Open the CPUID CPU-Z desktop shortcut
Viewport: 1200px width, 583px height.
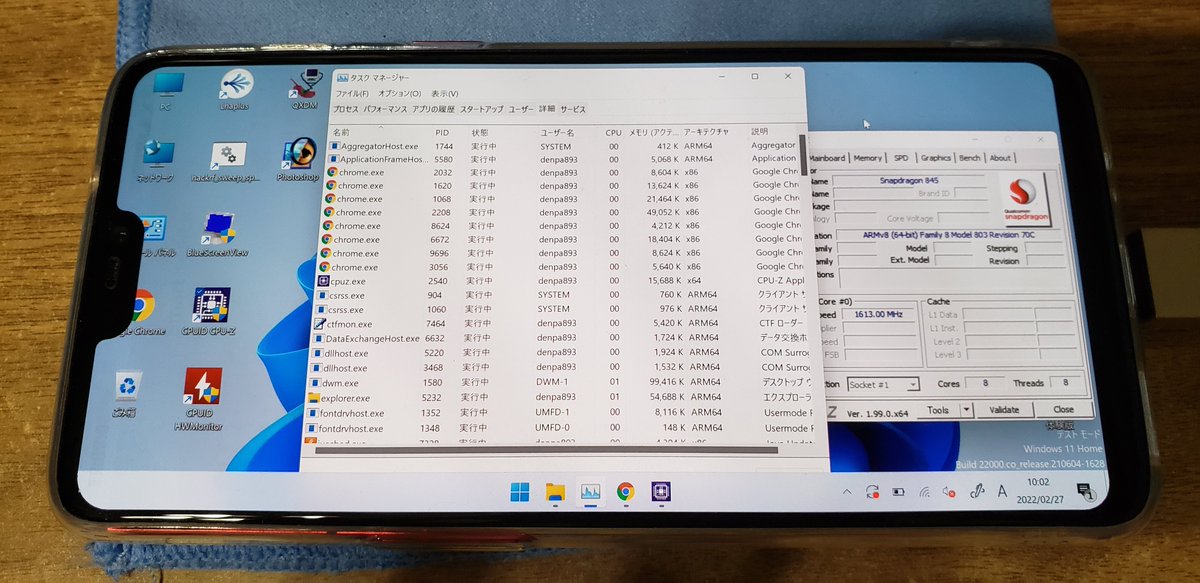(x=210, y=311)
